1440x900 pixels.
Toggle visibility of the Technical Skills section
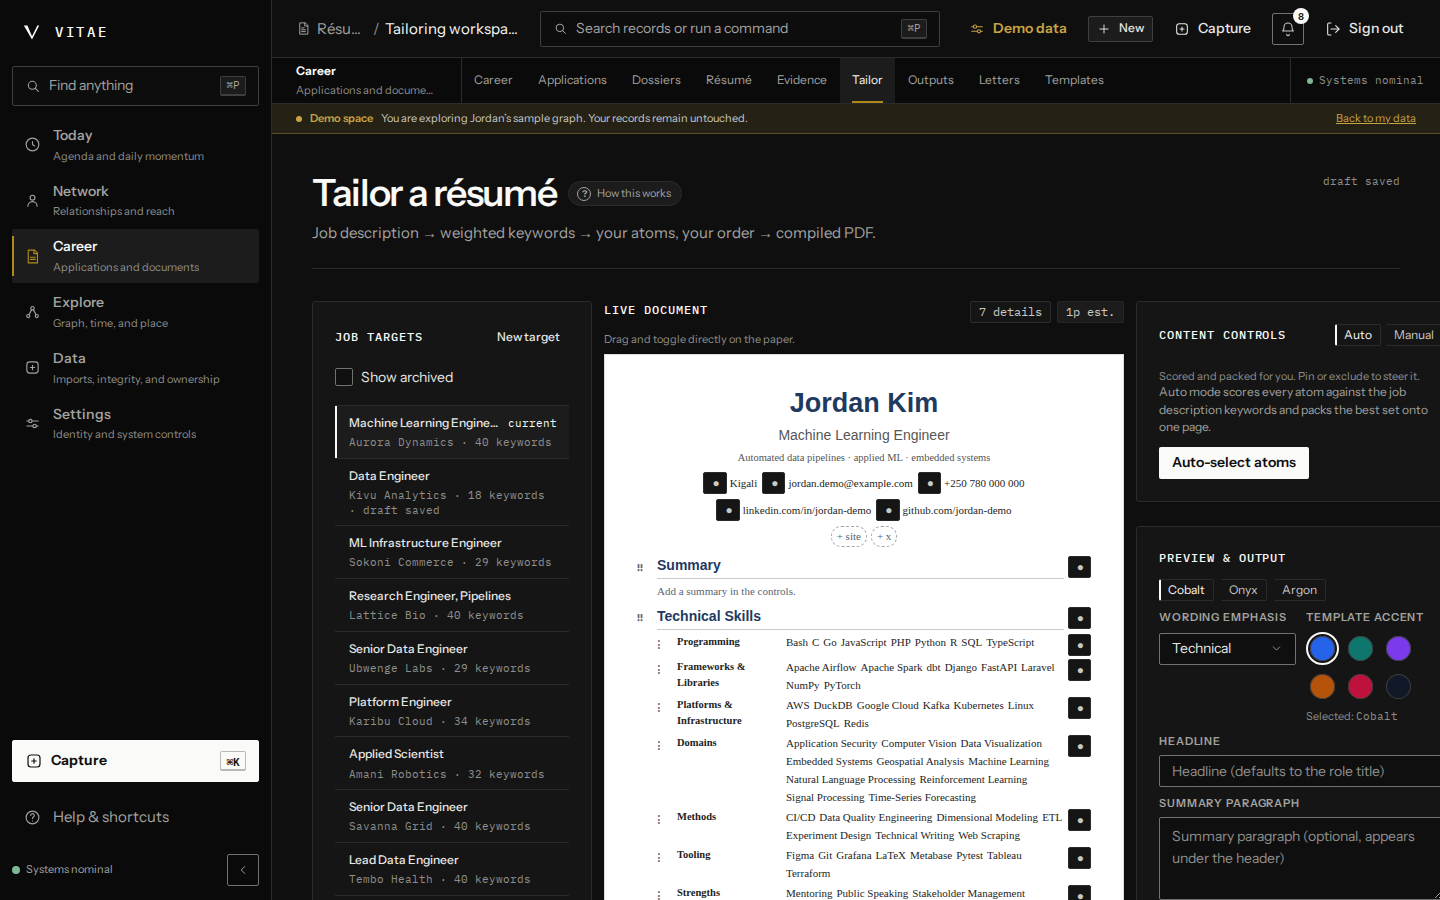tap(1079, 618)
